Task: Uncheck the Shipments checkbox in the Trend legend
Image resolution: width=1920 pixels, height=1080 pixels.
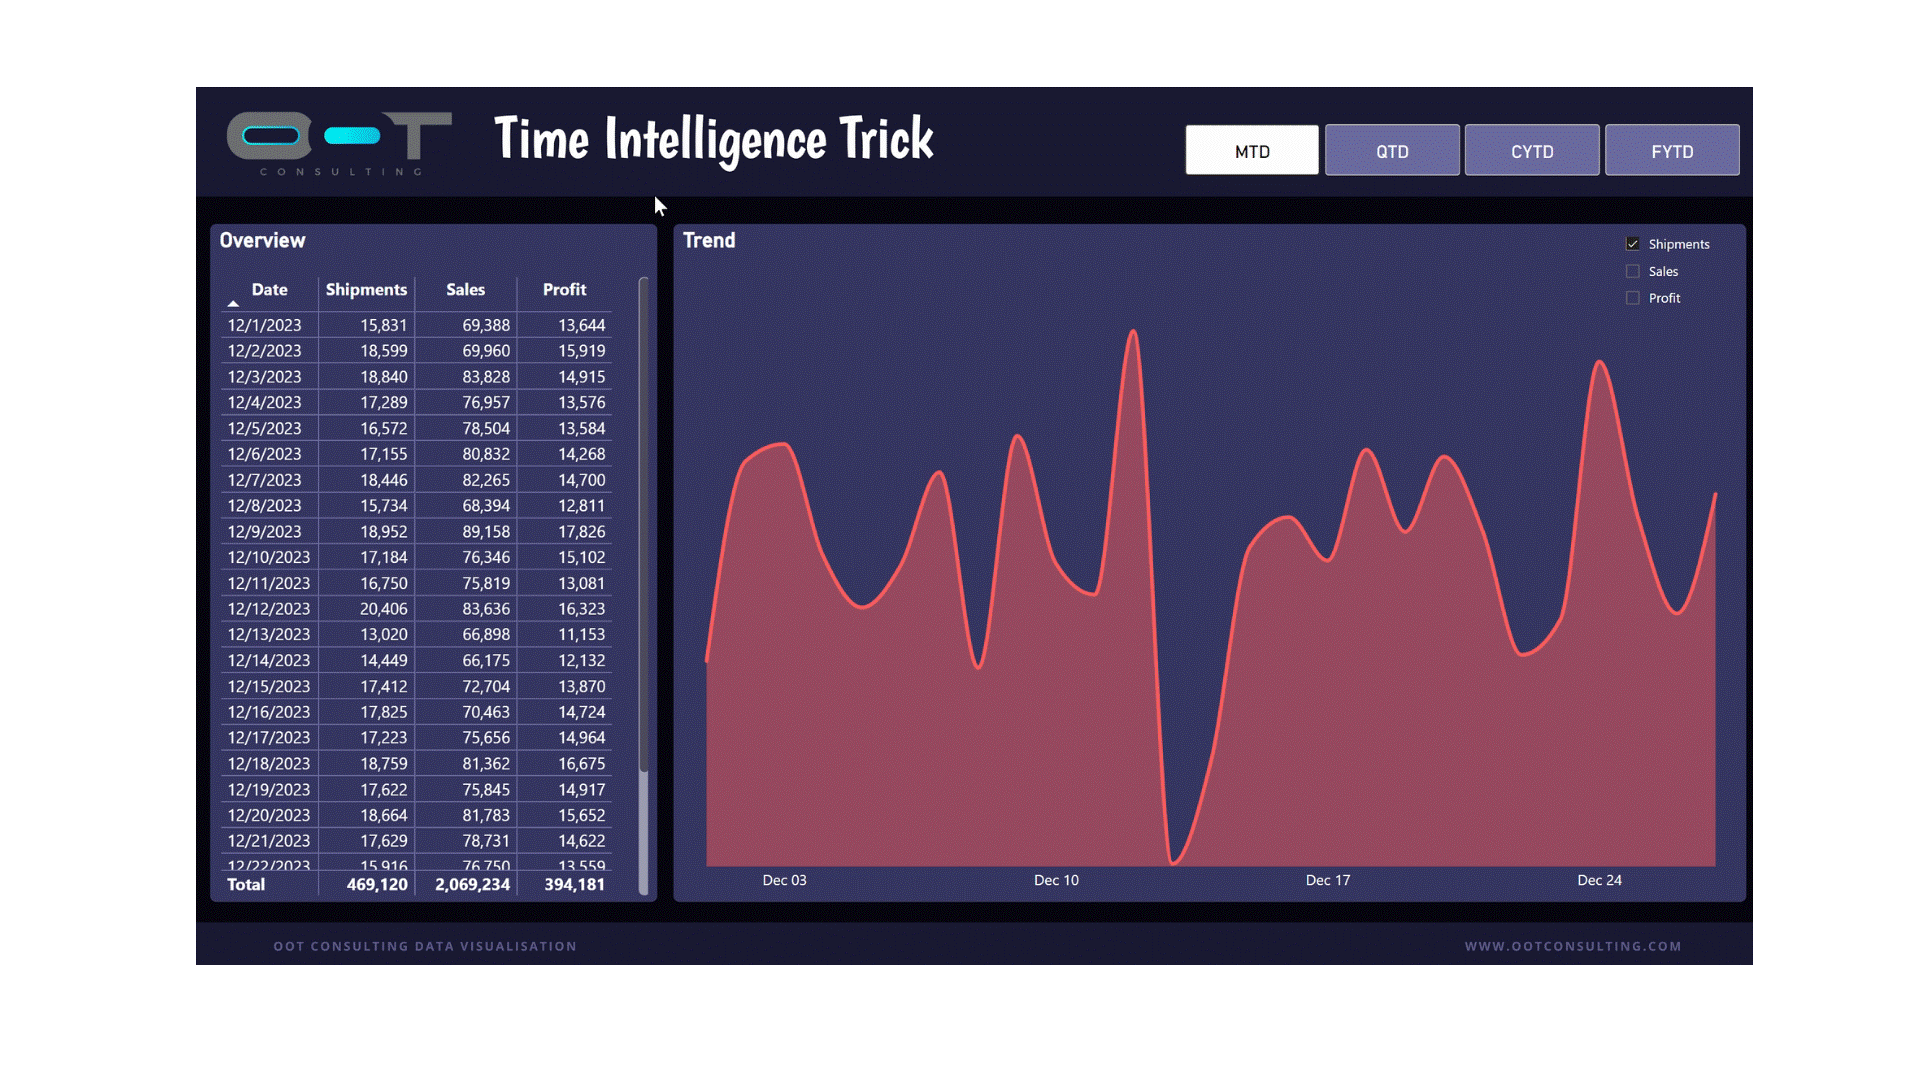Action: point(1633,244)
